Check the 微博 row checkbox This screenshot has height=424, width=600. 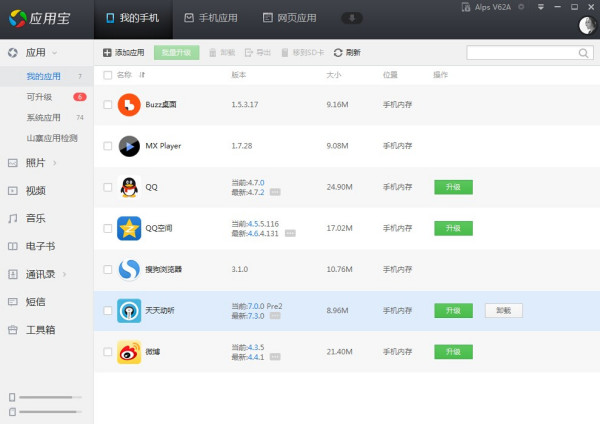tap(108, 352)
